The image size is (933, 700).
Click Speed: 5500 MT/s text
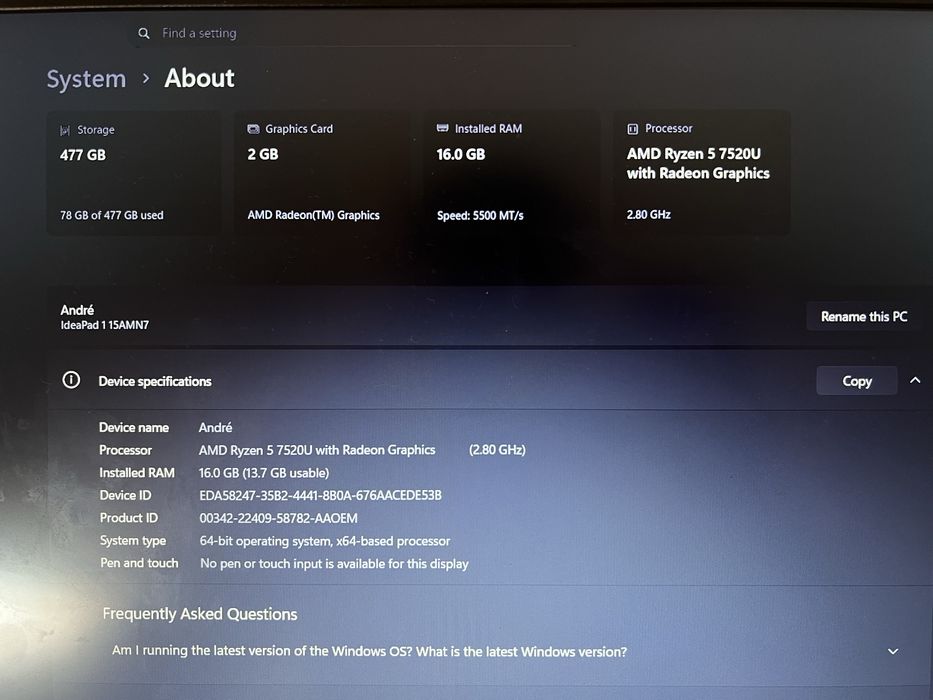[480, 215]
